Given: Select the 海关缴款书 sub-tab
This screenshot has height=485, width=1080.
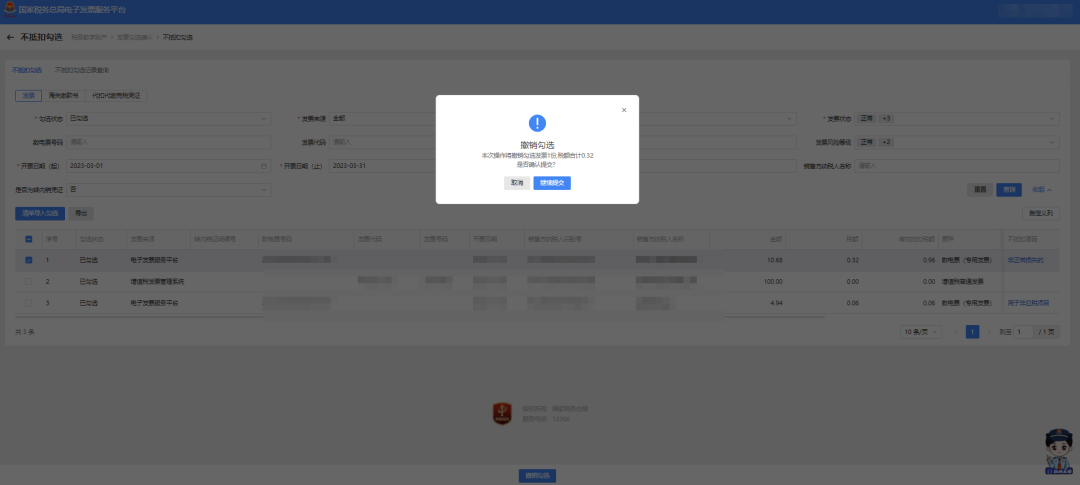Looking at the screenshot, I should tap(63, 96).
